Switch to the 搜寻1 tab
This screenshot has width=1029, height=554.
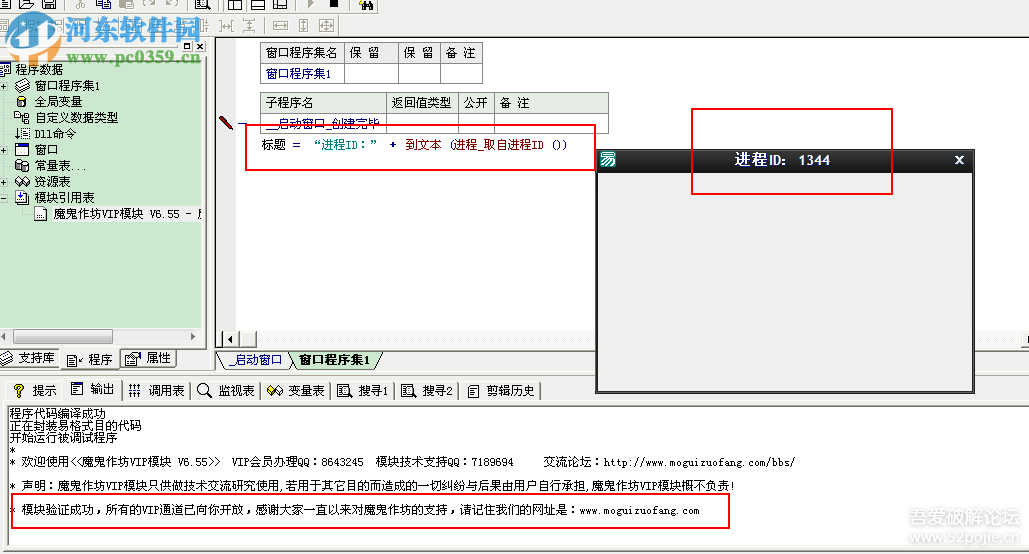click(x=363, y=391)
